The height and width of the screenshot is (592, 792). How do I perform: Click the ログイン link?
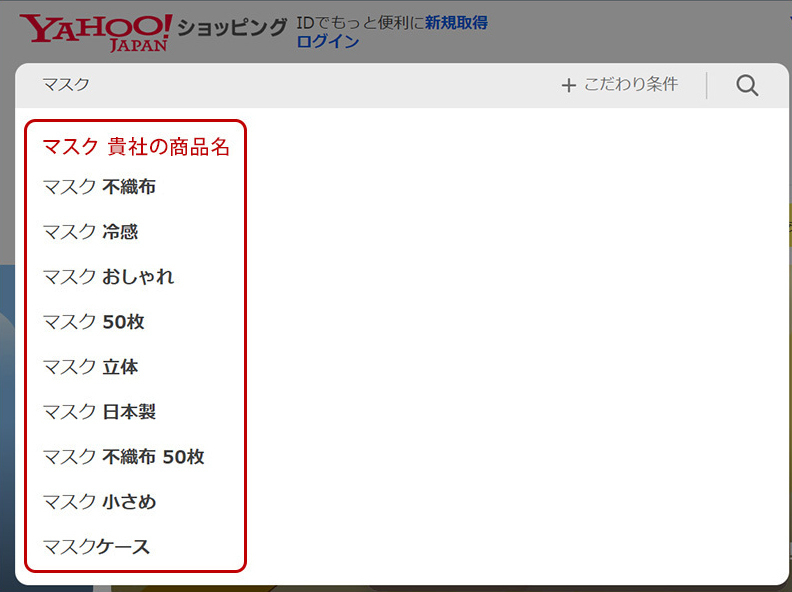click(328, 41)
